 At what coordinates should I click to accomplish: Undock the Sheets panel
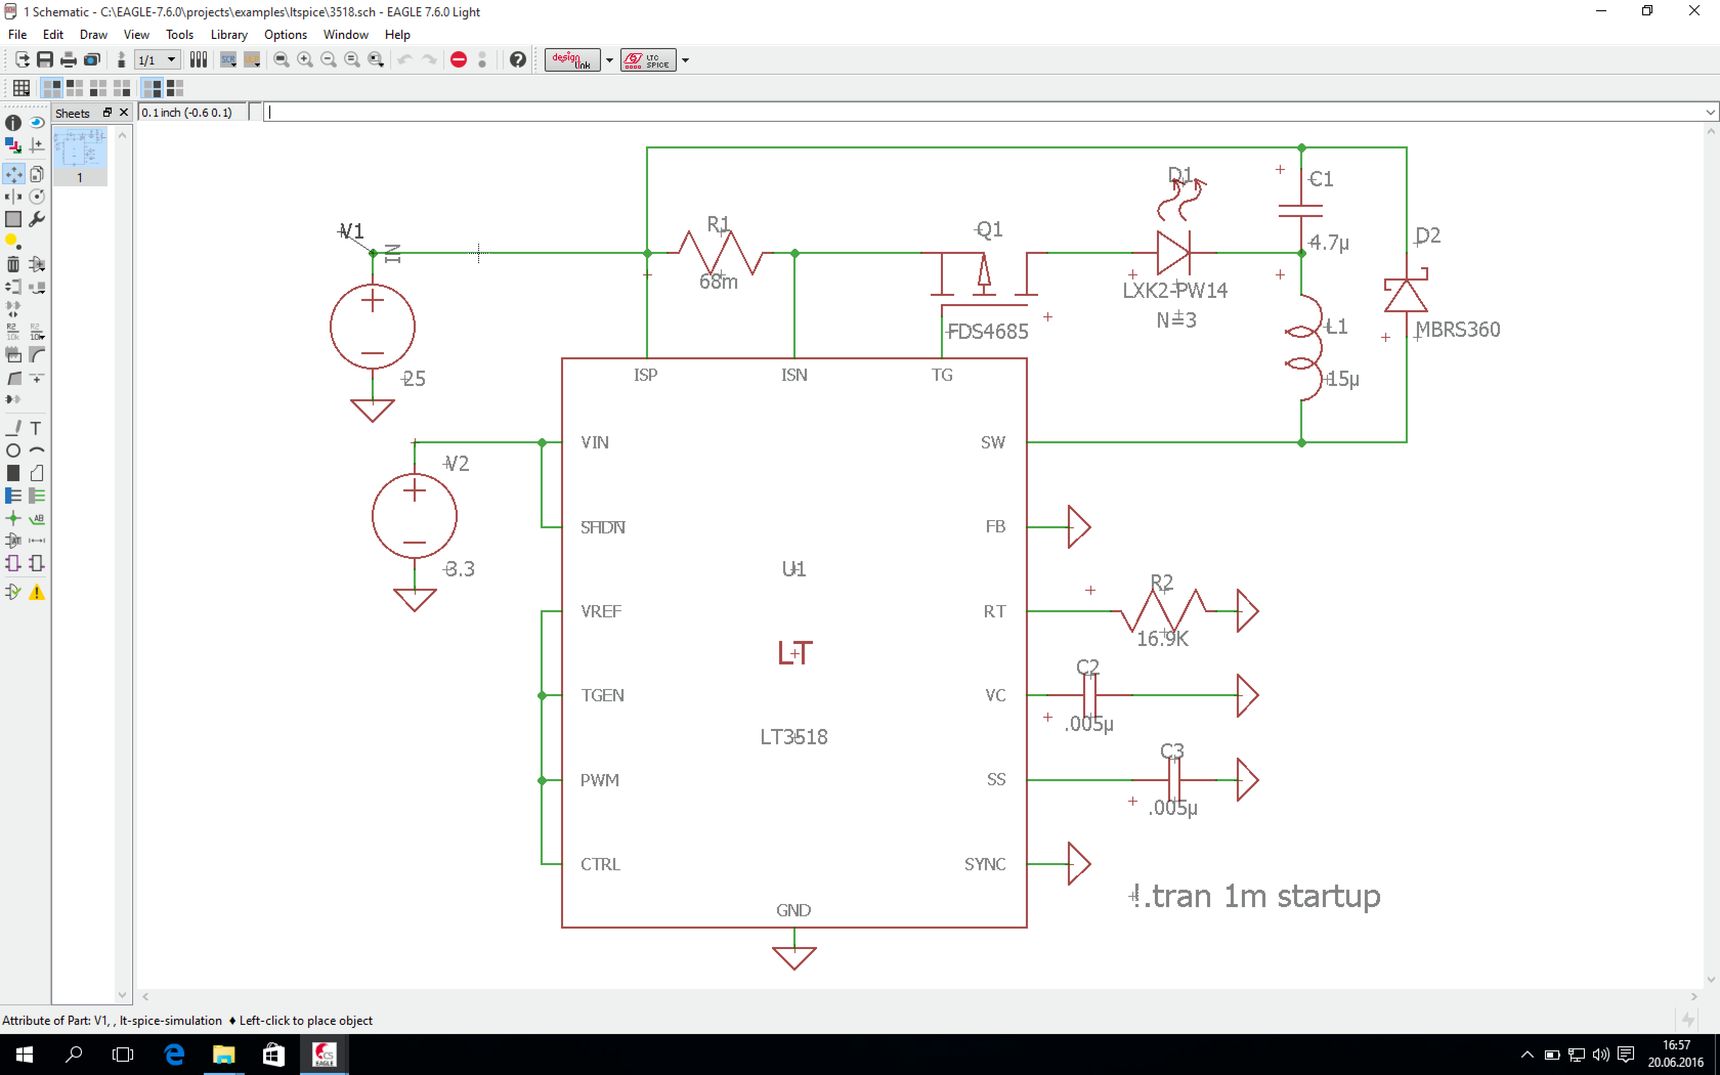click(107, 112)
